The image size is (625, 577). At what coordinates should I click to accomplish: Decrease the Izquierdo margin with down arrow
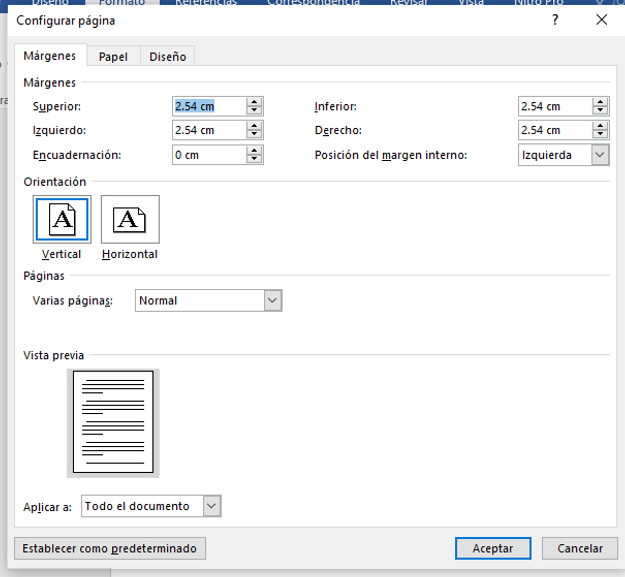[255, 135]
